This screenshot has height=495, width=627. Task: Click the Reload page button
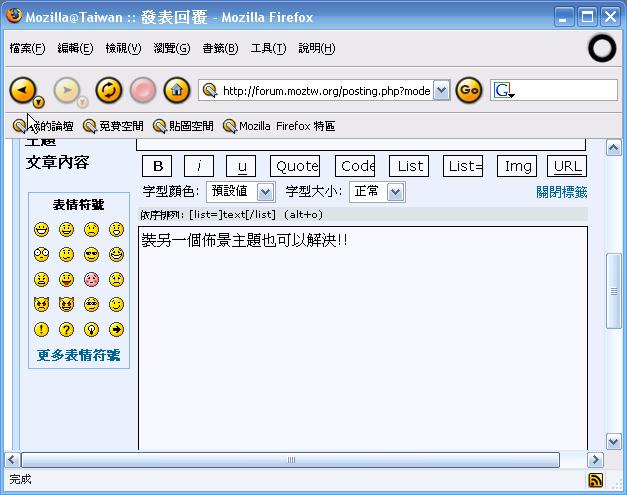(108, 90)
